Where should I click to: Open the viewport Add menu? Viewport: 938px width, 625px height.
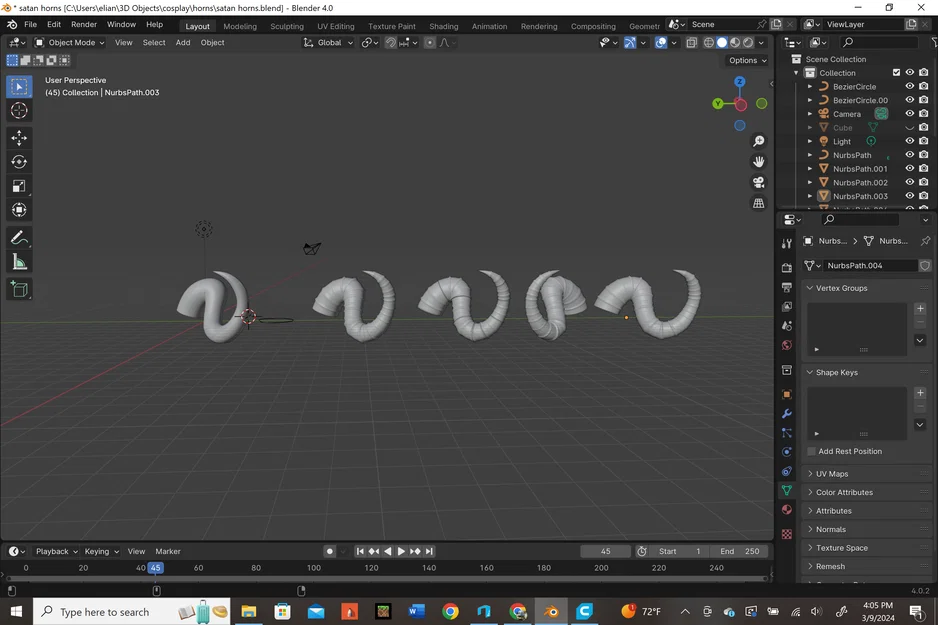pos(183,42)
